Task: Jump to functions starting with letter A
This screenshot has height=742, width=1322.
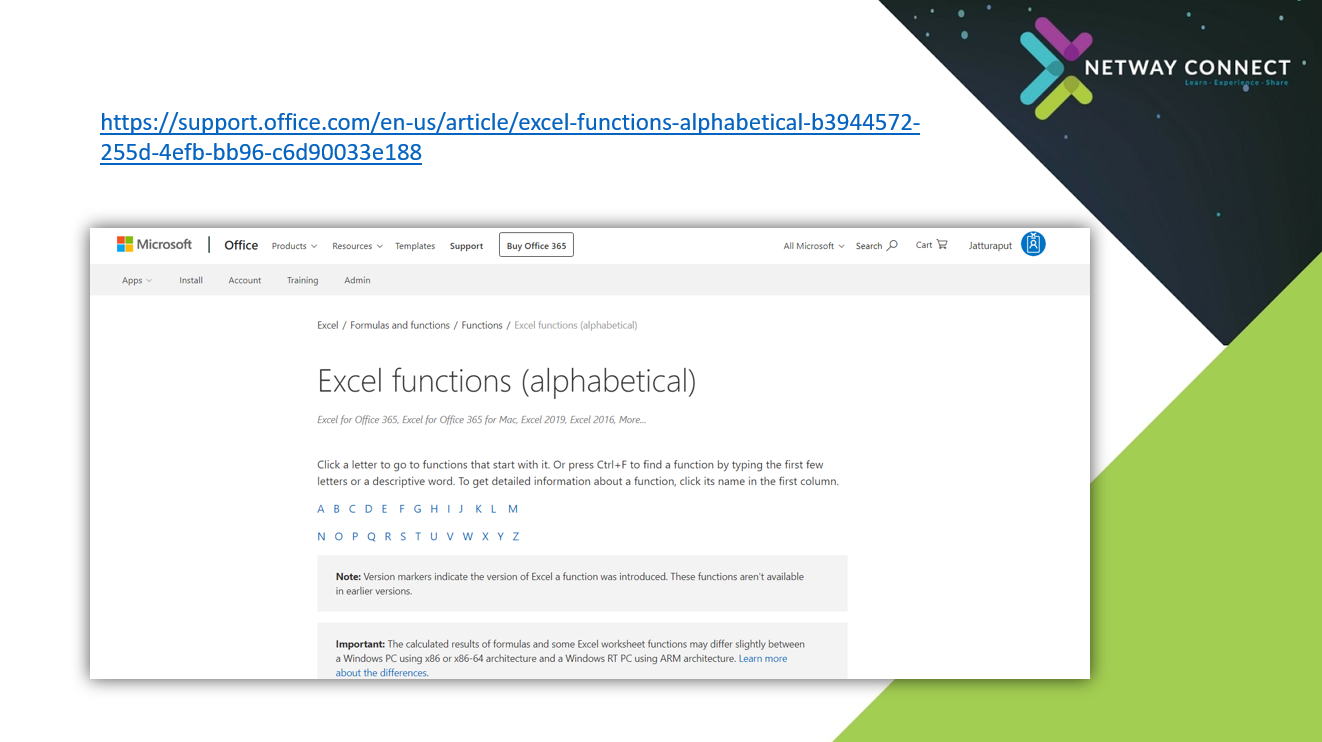Action: 321,509
